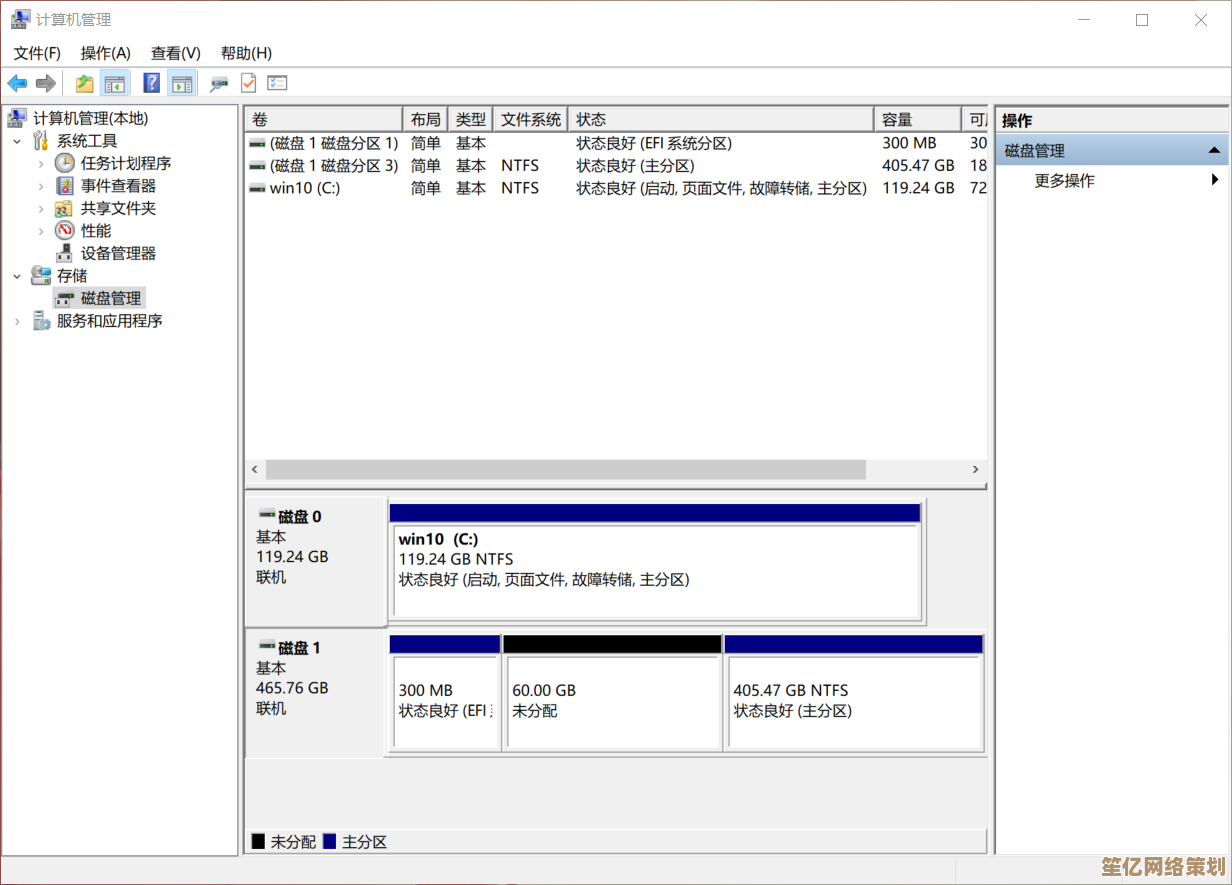Click the blue Back arrow in toolbar

point(17,84)
